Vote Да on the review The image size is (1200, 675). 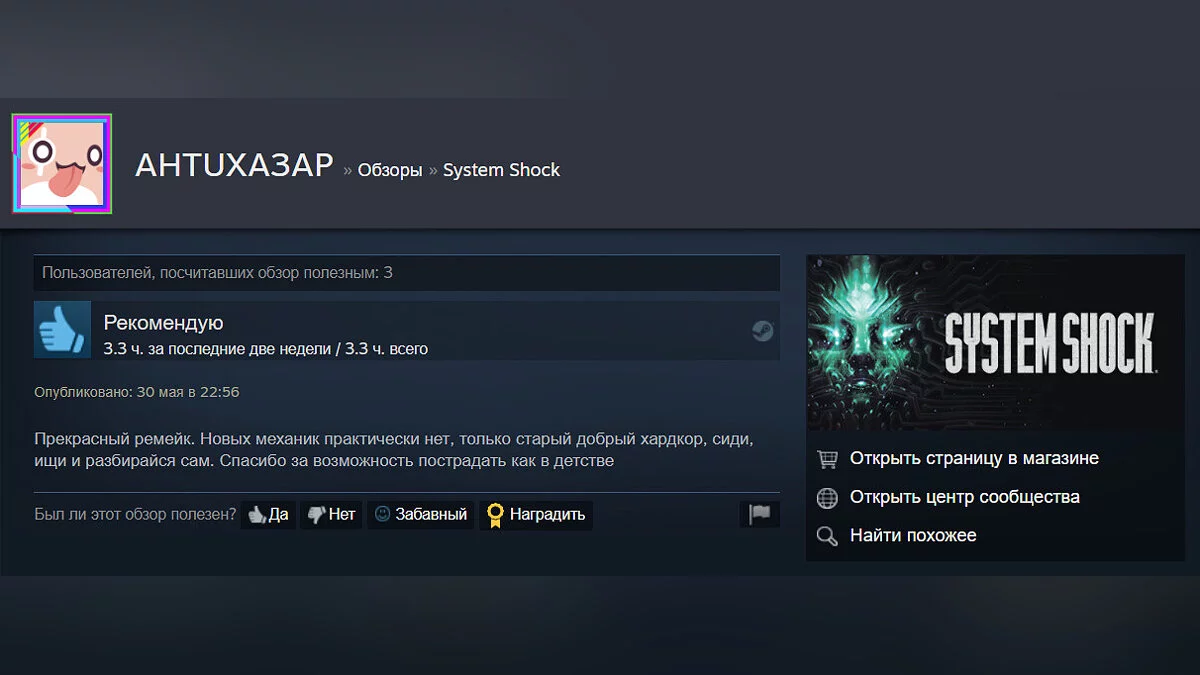[268, 515]
